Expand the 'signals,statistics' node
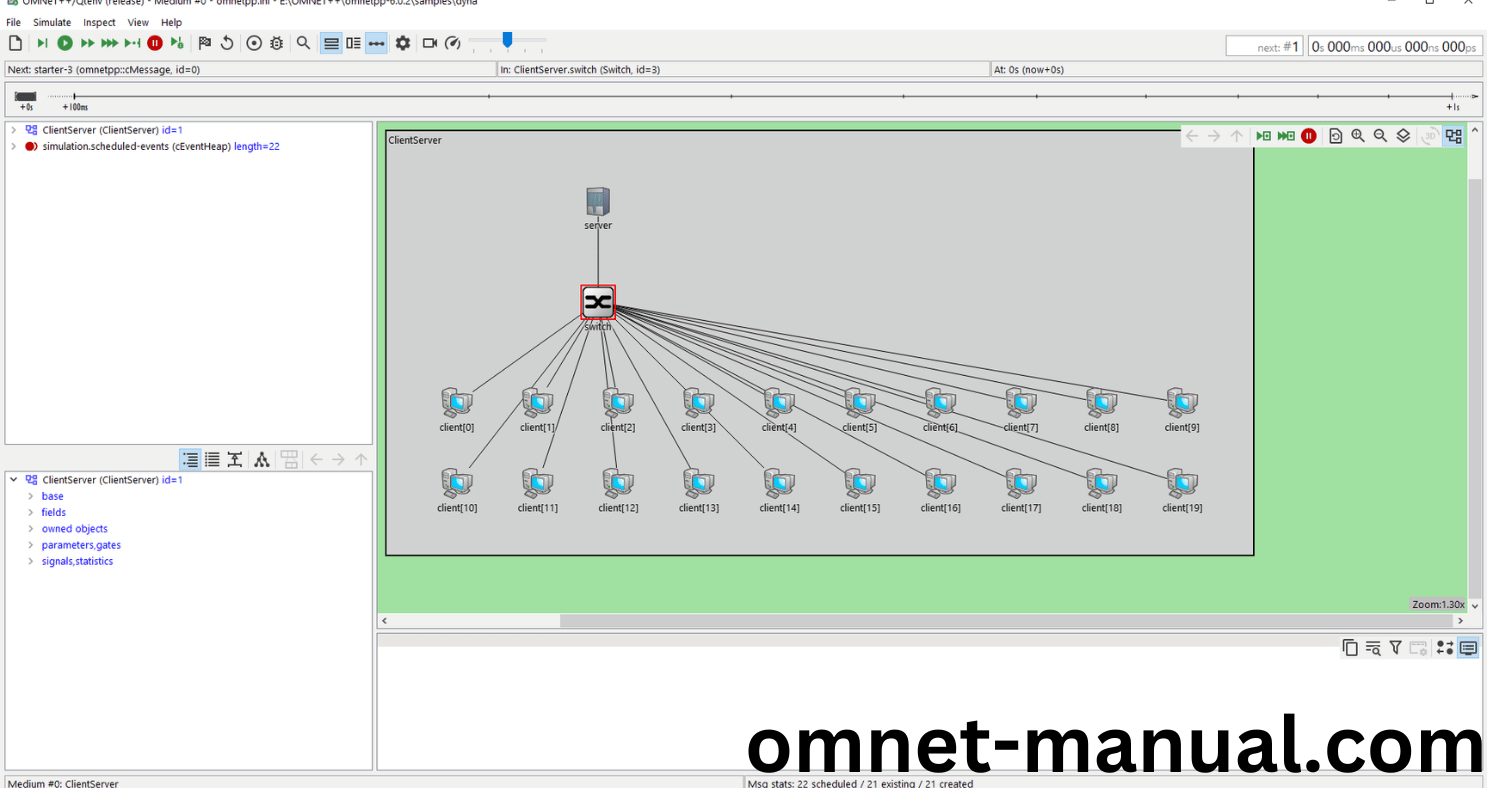Viewport: 1487px width, 788px height. tap(30, 561)
